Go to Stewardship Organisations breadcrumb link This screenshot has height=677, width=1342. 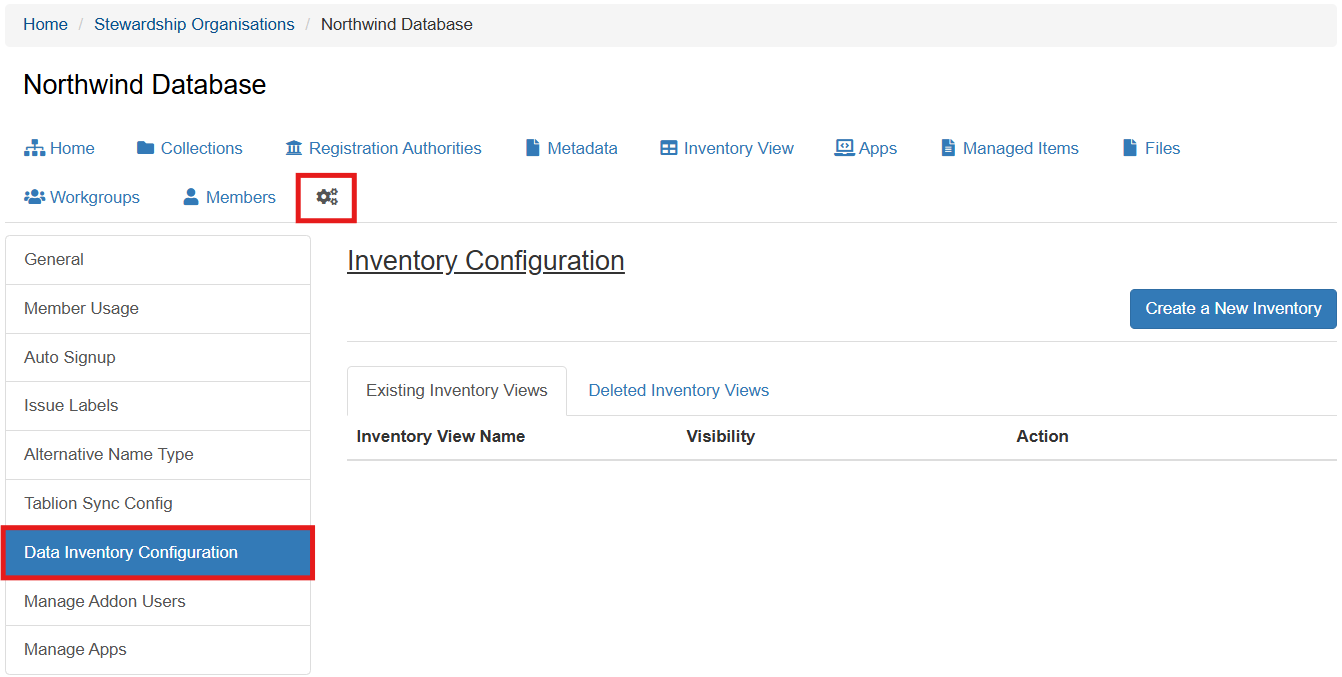194,24
